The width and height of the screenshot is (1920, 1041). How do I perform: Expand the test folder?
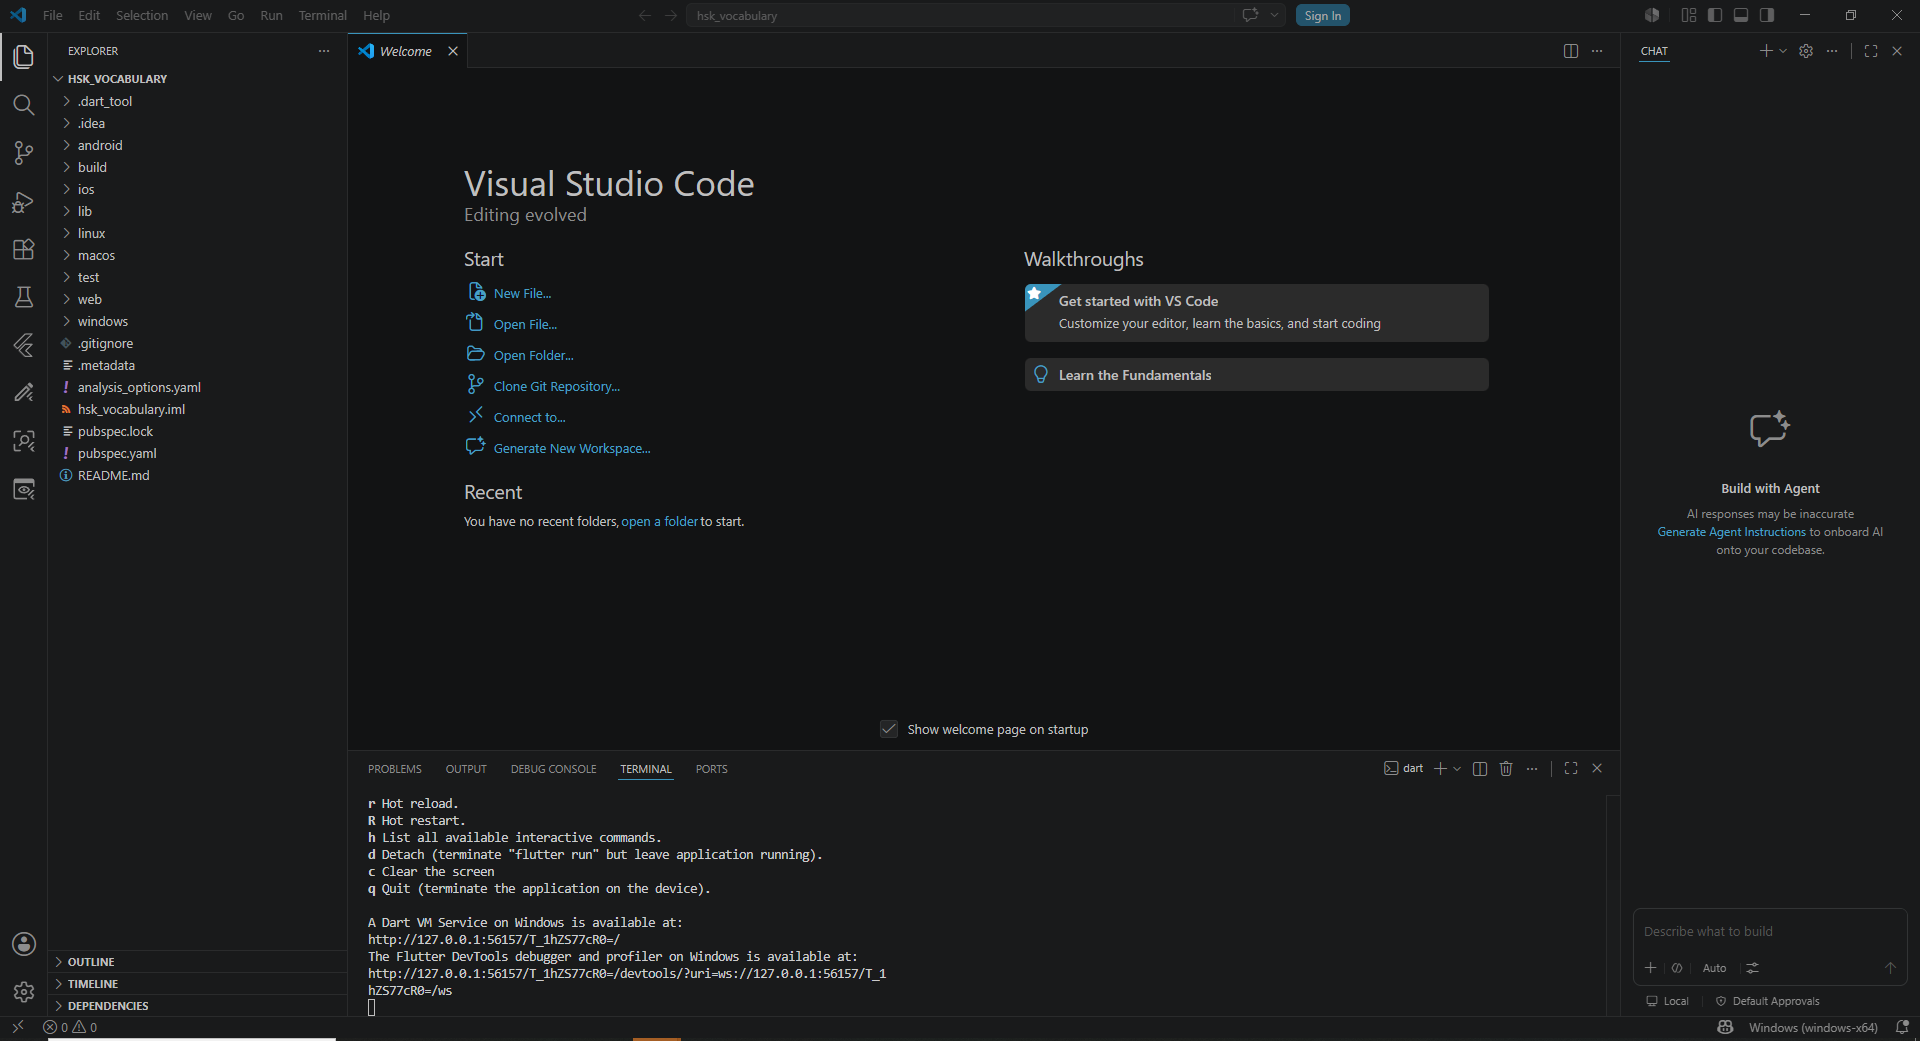click(198, 277)
